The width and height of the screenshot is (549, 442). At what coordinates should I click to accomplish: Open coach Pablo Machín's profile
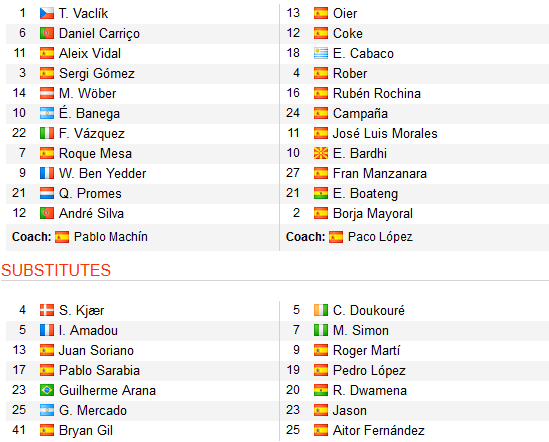coord(111,237)
